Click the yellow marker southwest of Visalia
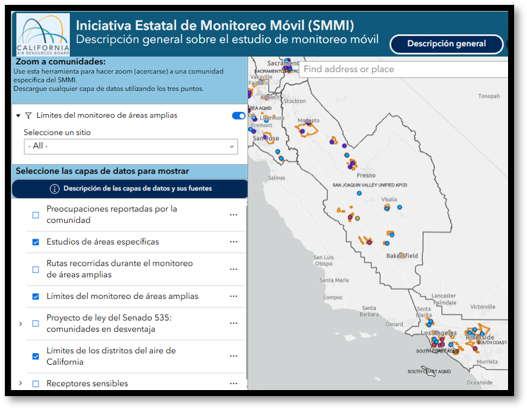Image resolution: width=527 pixels, height=409 pixels. tap(358, 218)
